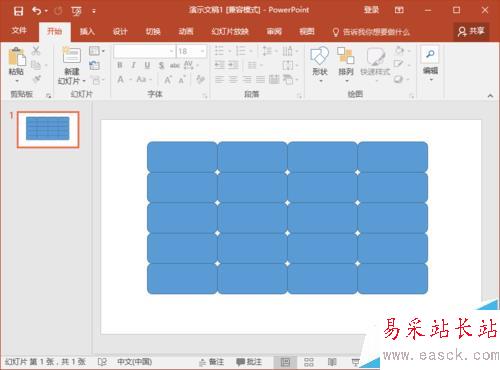Switch to the 幻灯片放映 (Slide Show) tab
This screenshot has height=370, width=500.
230,31
